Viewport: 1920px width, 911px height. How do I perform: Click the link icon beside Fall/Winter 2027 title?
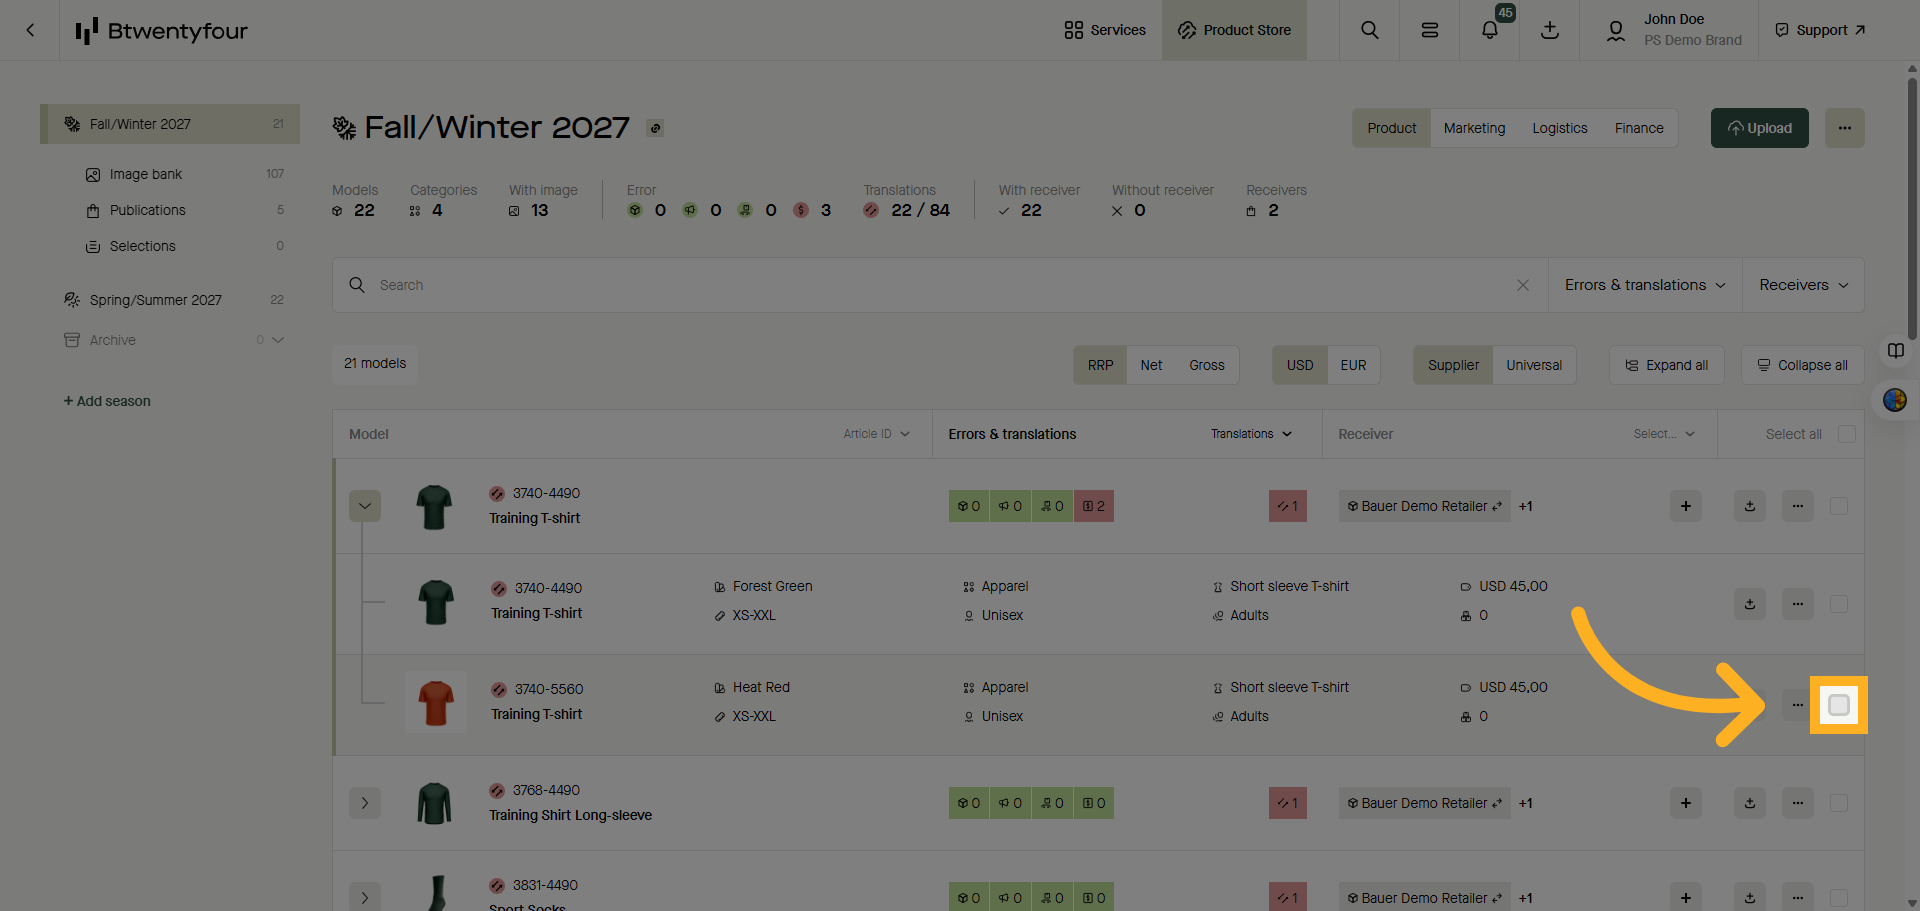[655, 128]
